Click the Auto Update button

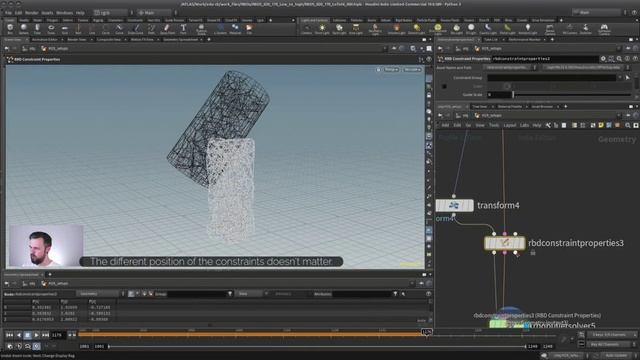(616, 356)
